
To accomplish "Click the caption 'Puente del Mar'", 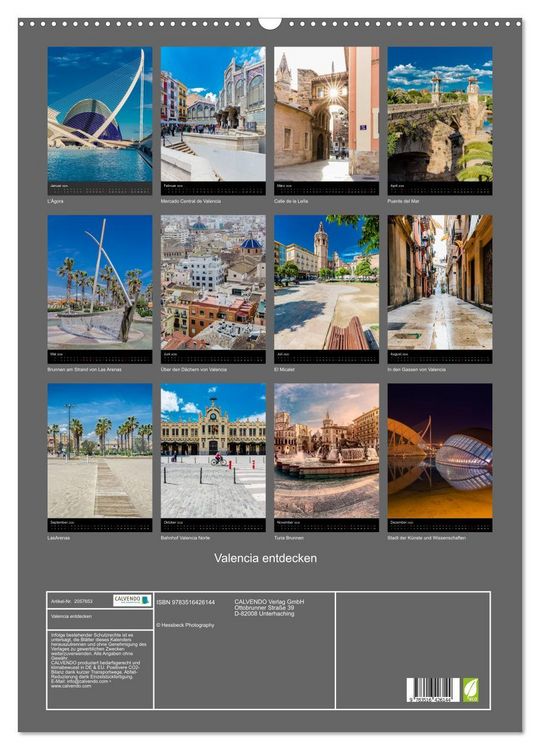I will [x=403, y=201].
